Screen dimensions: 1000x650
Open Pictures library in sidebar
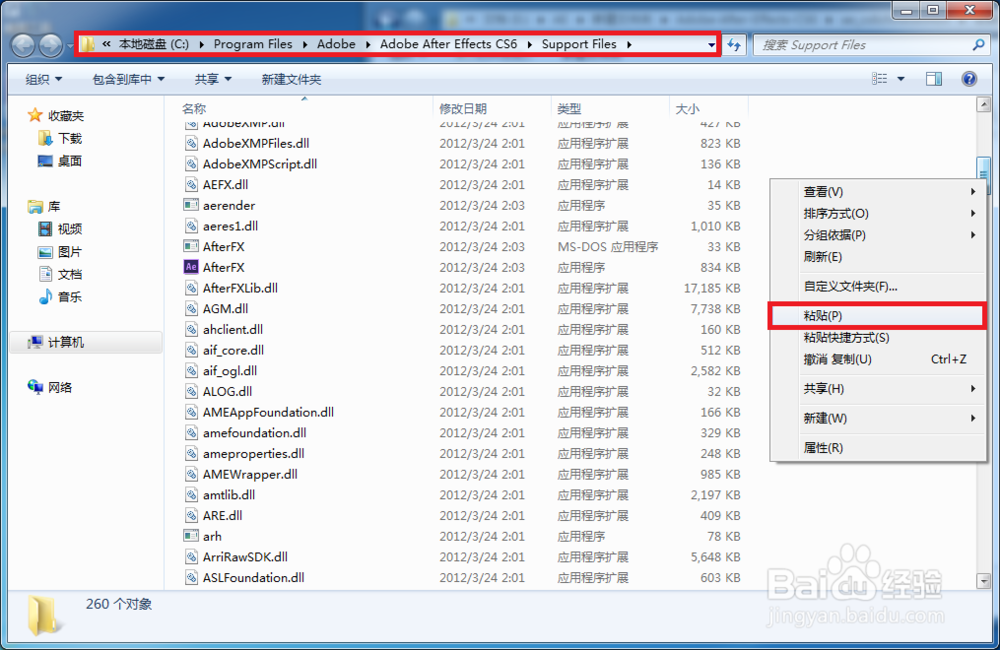[60, 252]
